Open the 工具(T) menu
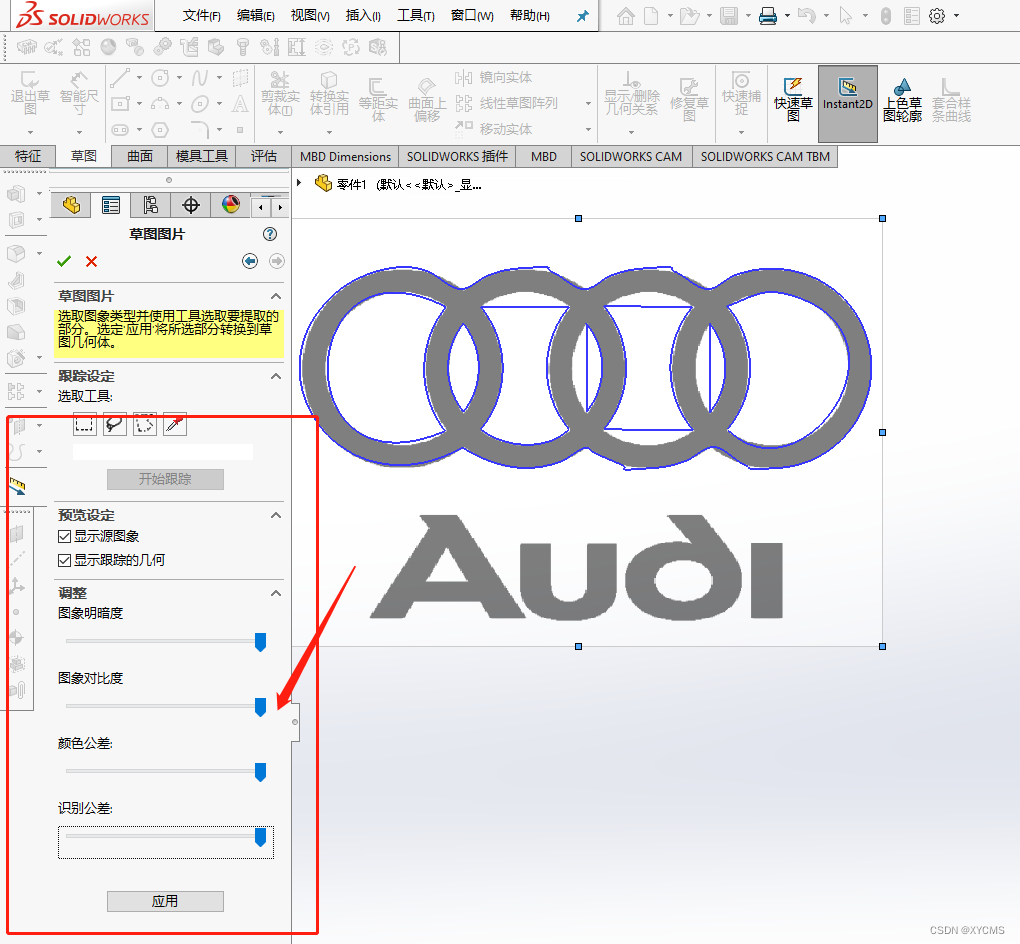1020x944 pixels. (x=416, y=16)
